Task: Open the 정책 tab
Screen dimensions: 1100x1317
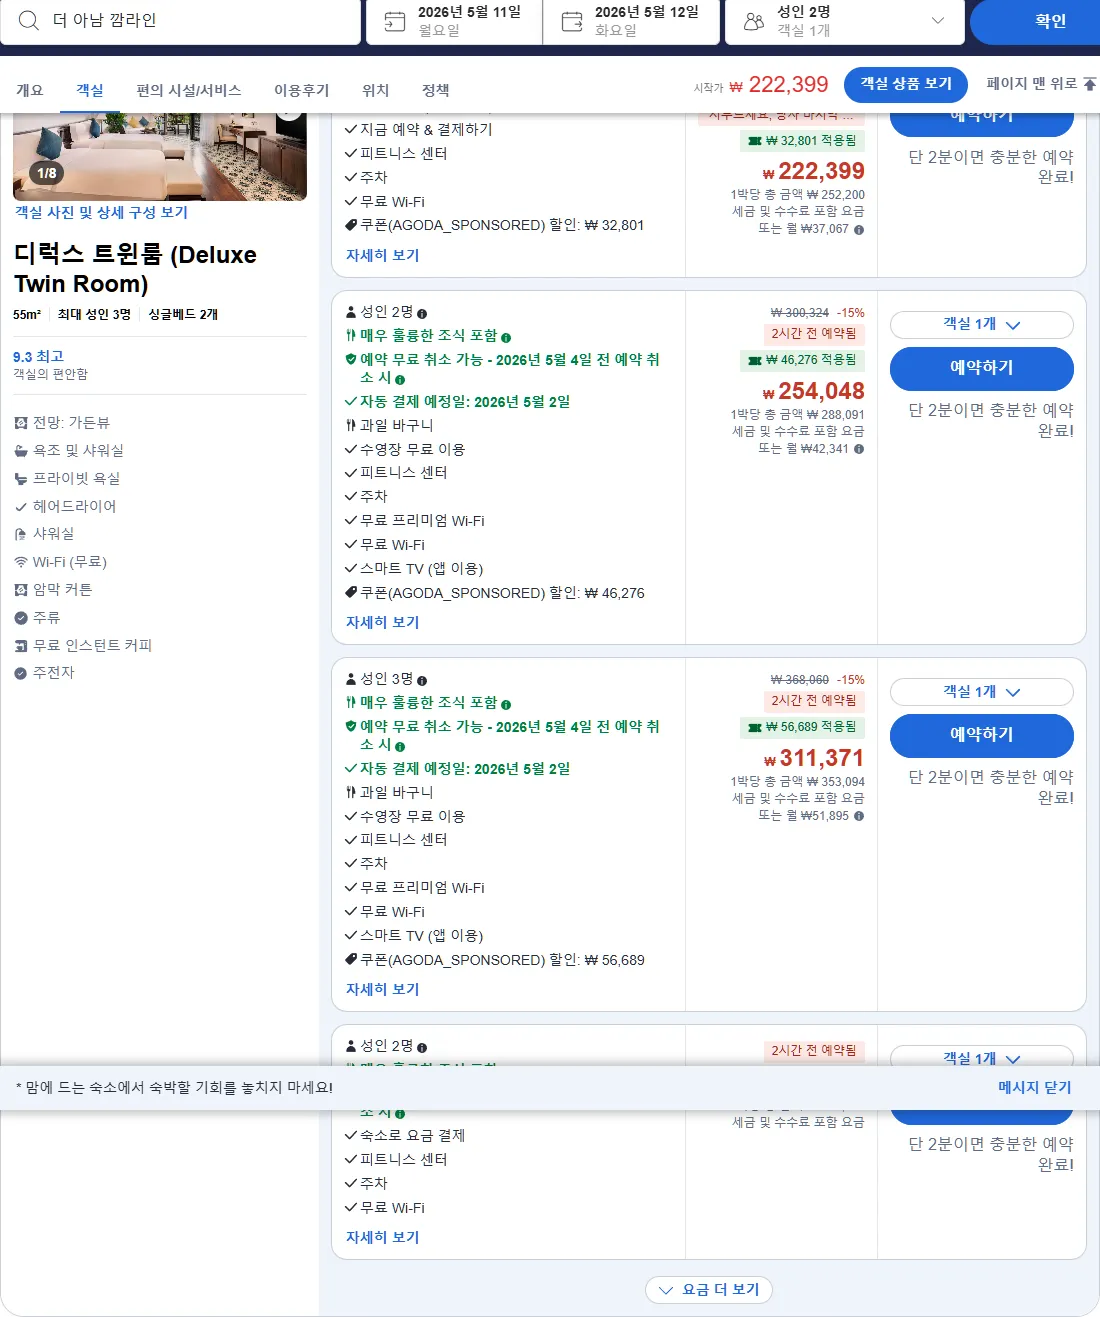Action: [436, 90]
